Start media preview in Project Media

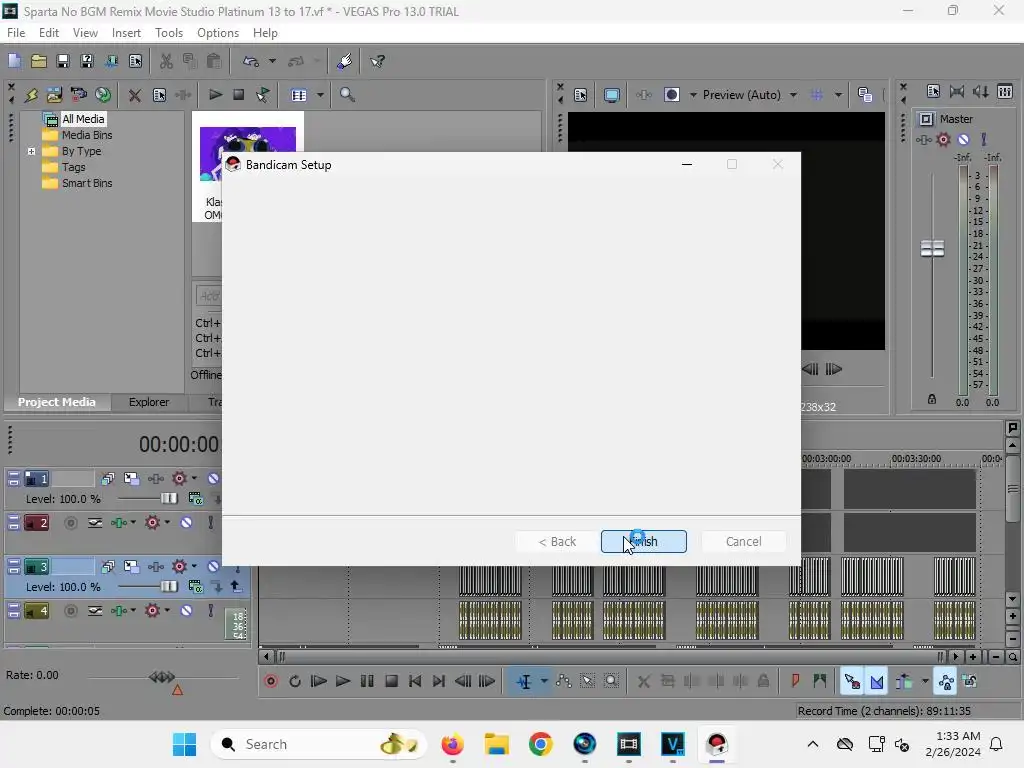215,95
